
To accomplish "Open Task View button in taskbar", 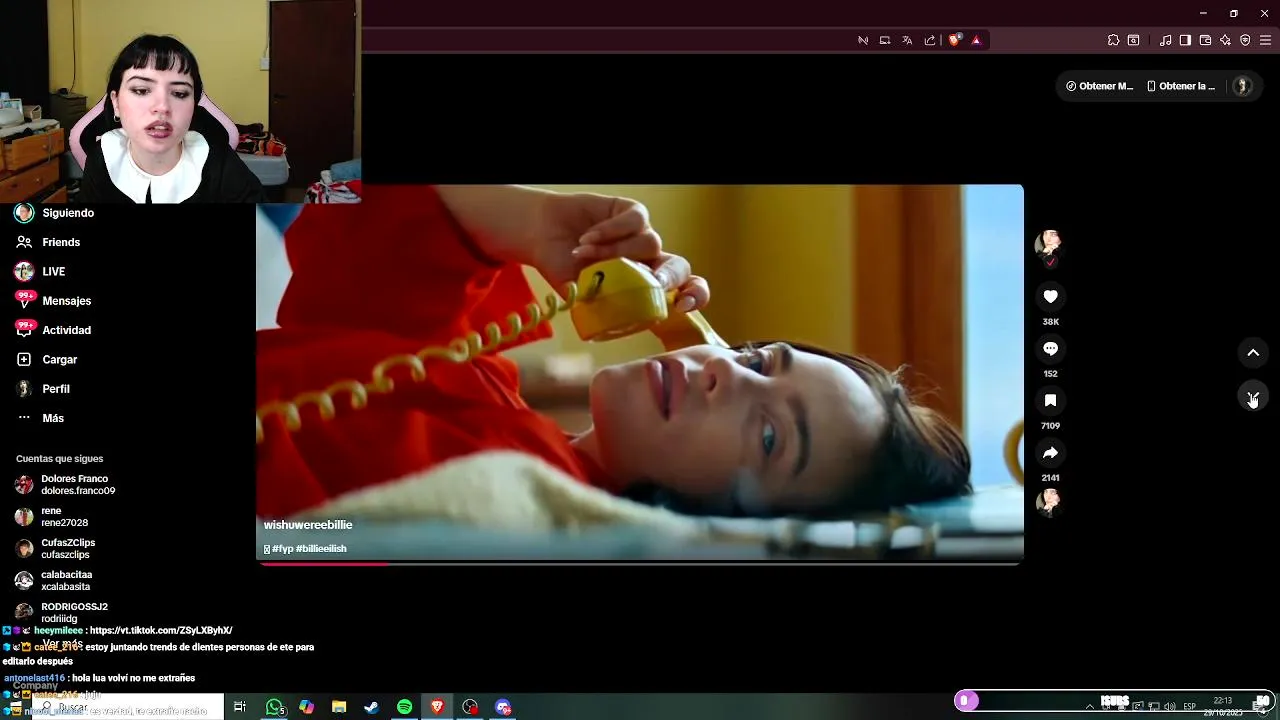I will point(240,707).
